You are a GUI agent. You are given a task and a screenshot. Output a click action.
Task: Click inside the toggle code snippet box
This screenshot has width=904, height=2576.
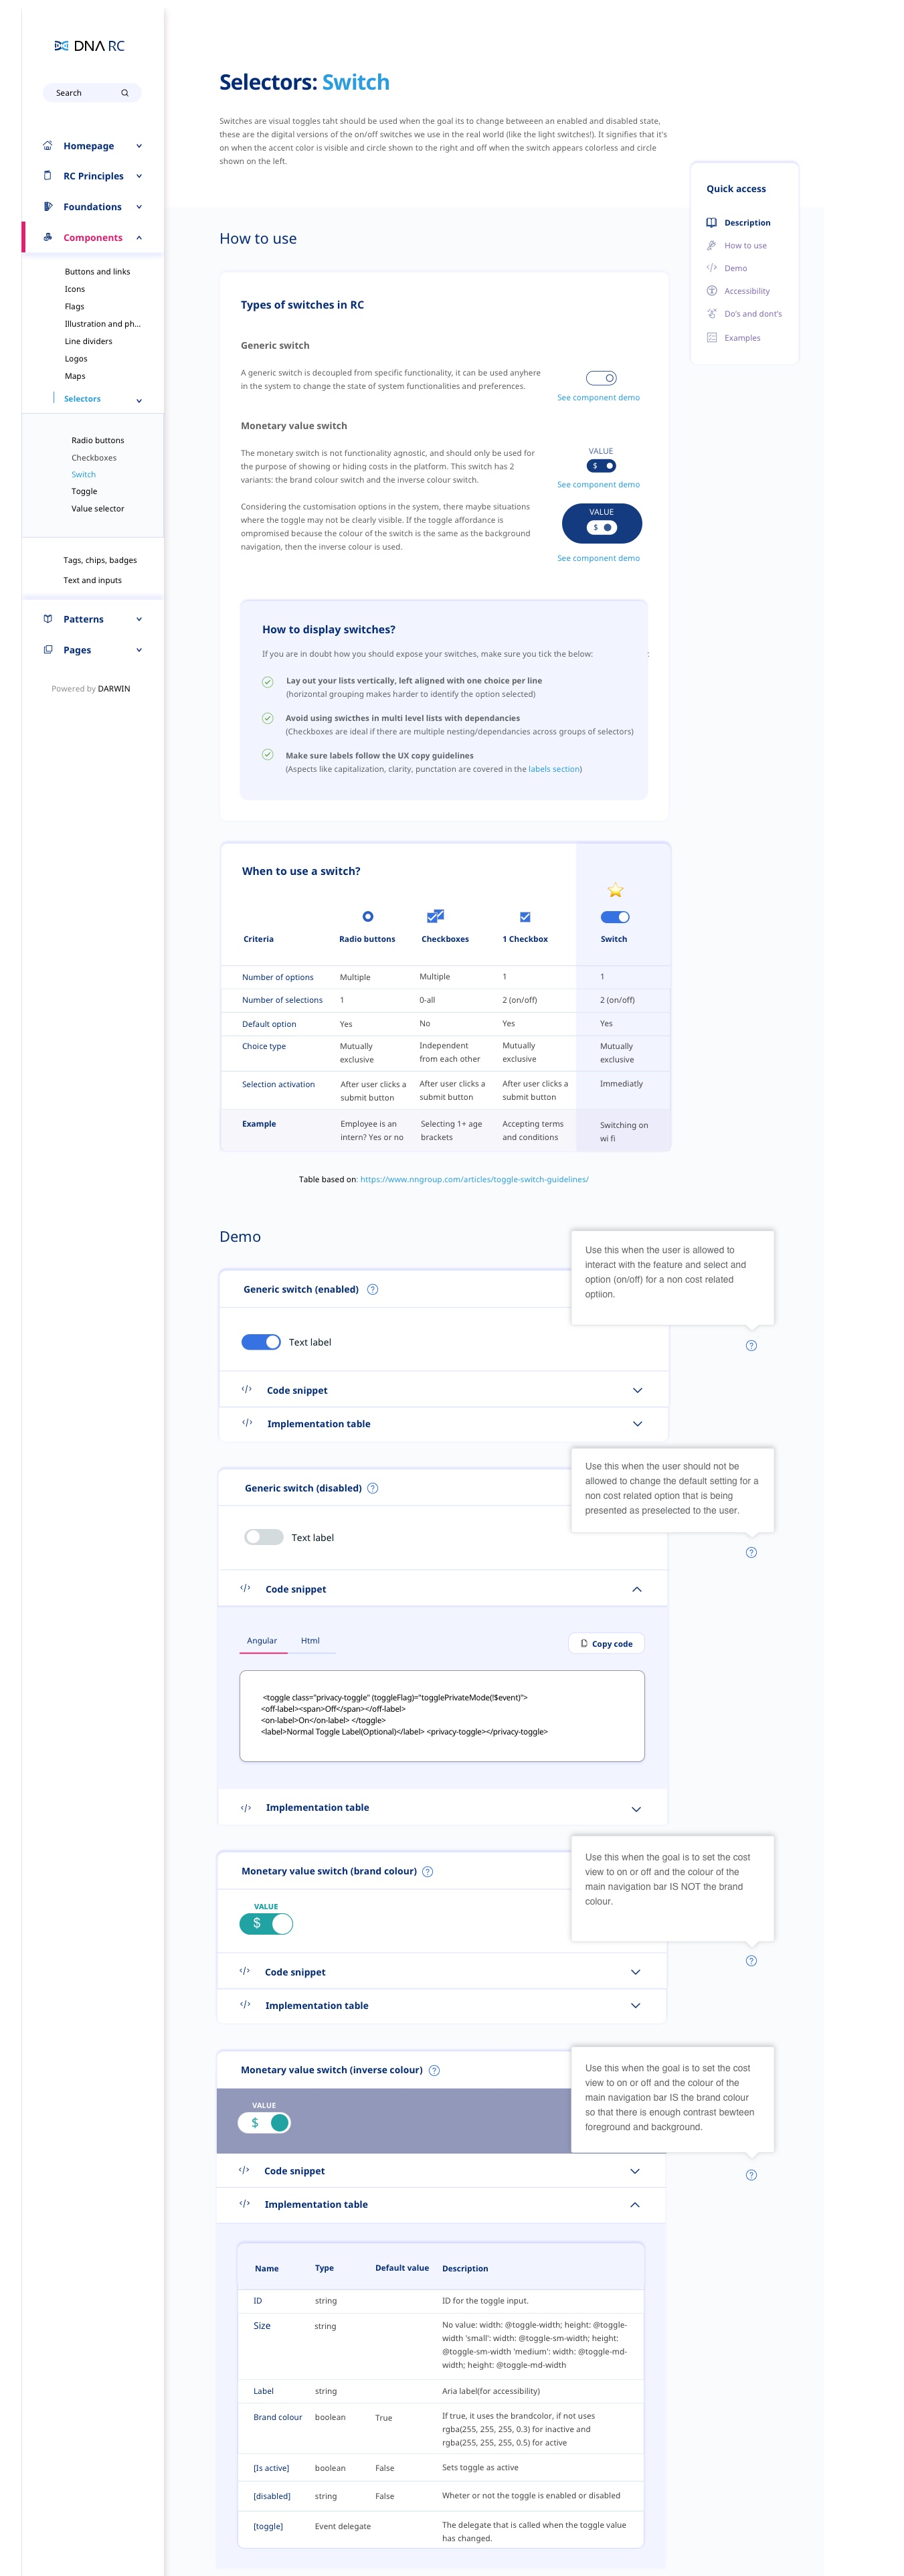[x=442, y=1716]
